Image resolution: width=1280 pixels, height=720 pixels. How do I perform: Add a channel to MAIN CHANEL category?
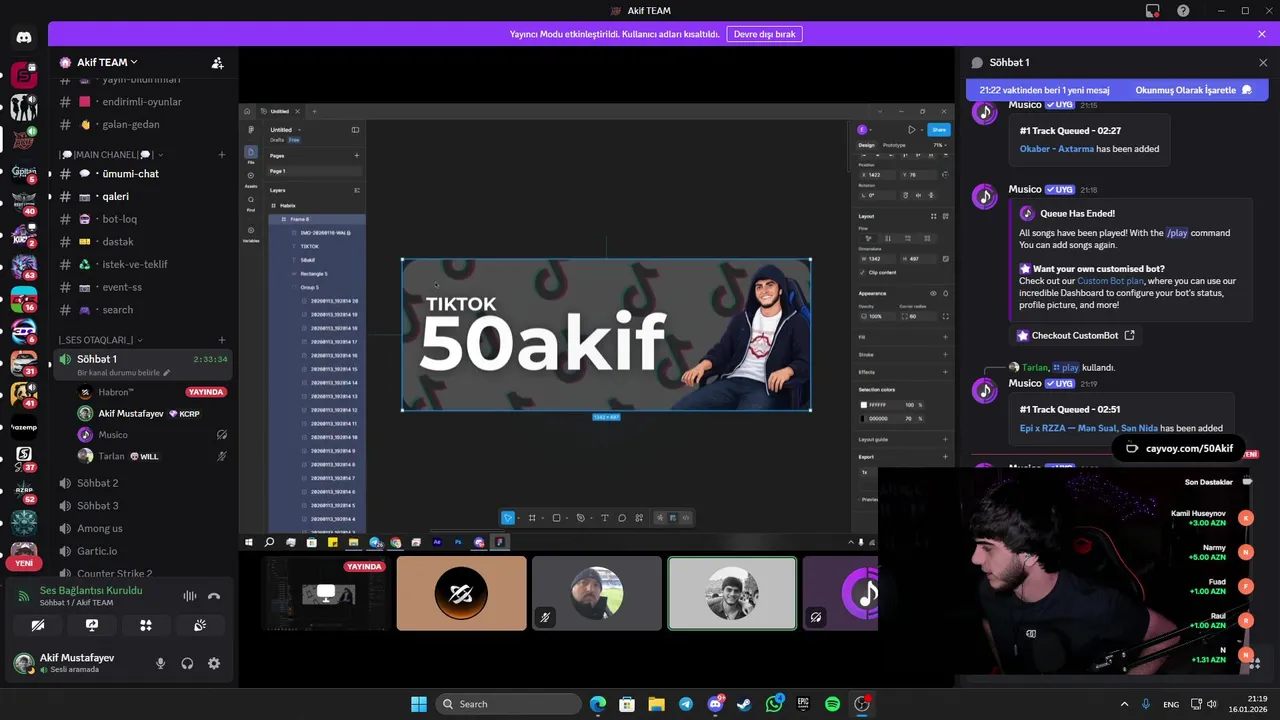tap(222, 155)
